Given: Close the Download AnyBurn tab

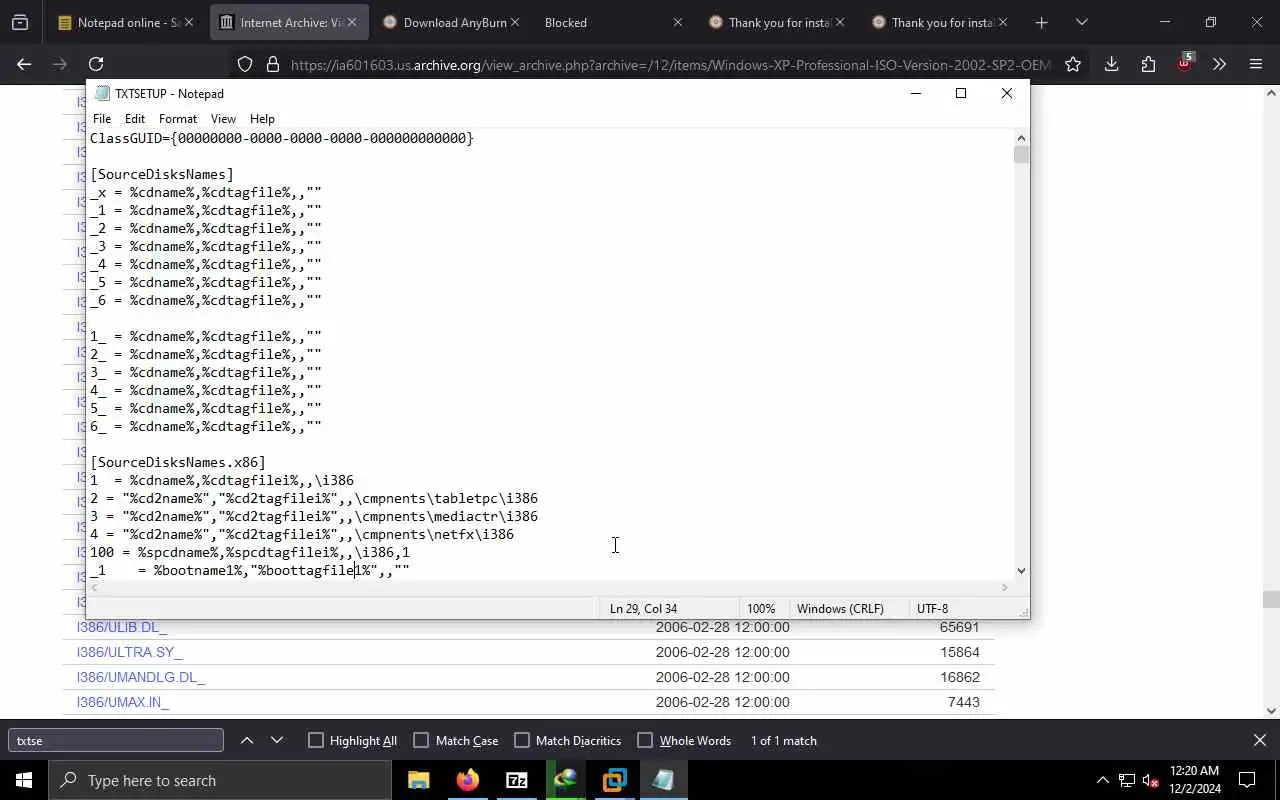Looking at the screenshot, I should click(515, 22).
